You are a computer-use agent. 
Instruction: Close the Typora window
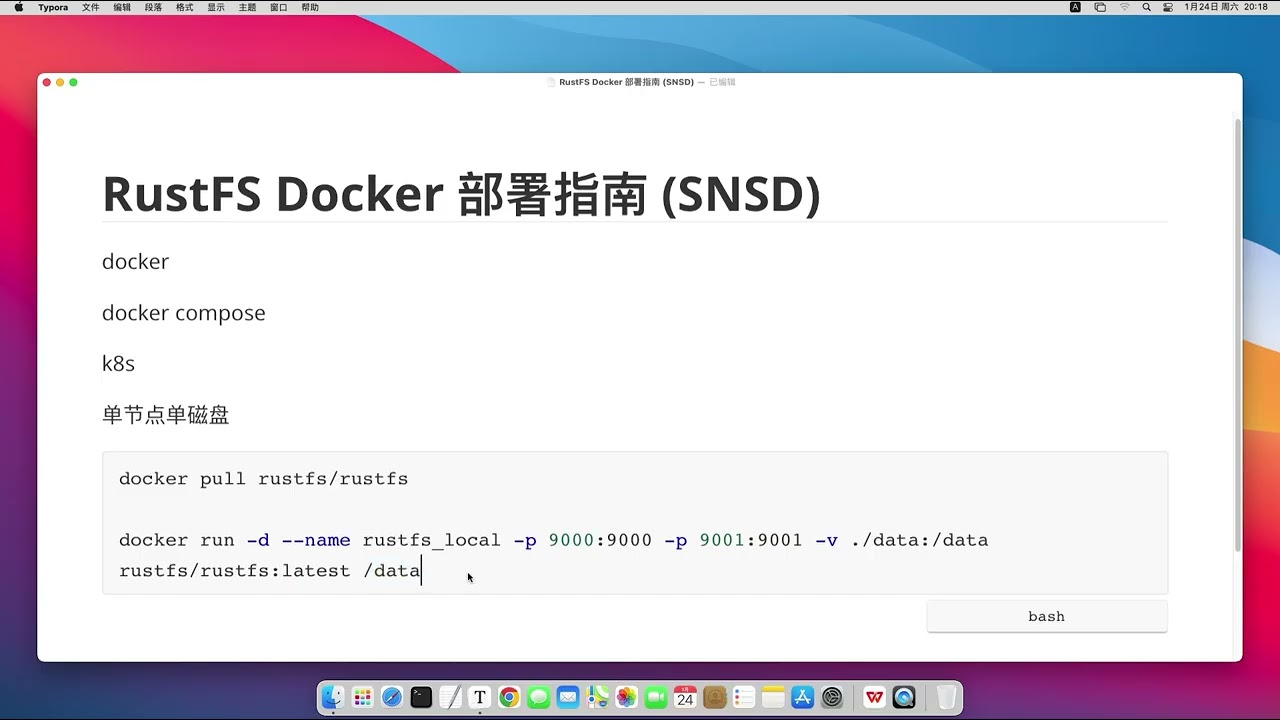coord(47,82)
